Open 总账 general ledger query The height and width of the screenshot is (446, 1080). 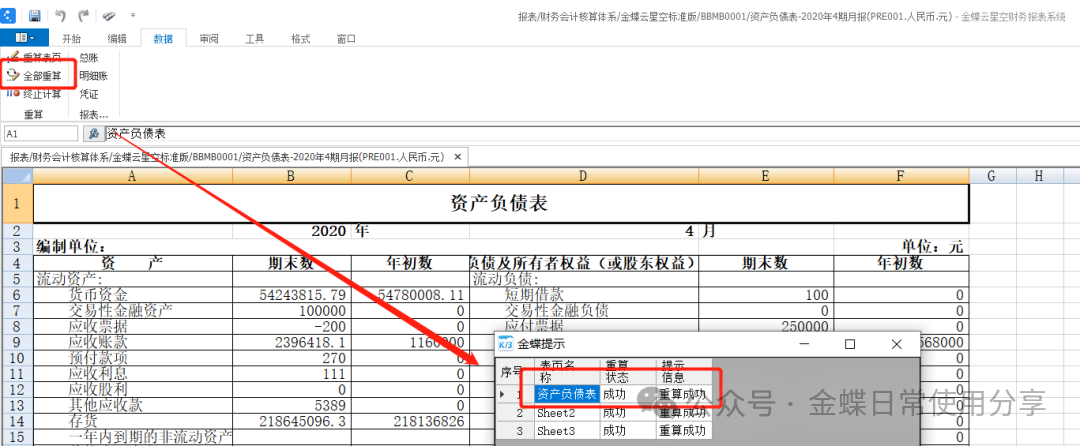pyautogui.click(x=89, y=57)
